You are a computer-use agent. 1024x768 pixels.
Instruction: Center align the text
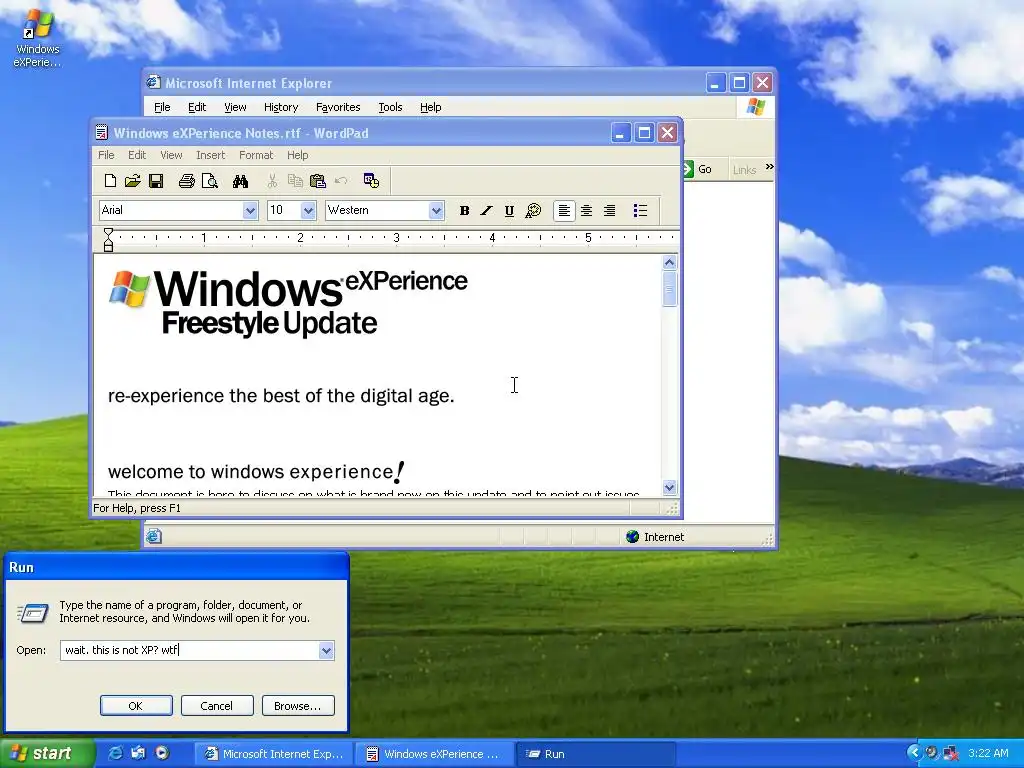586,210
